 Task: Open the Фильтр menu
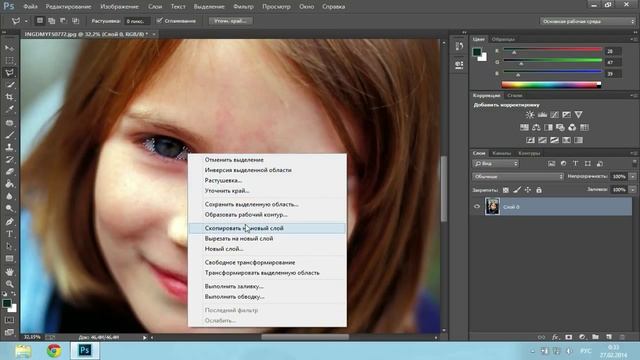244,7
